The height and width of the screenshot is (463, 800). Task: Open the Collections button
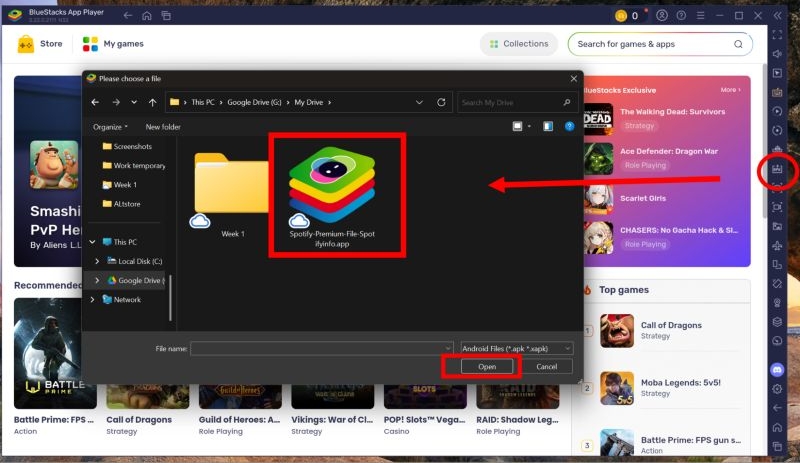[x=519, y=44]
